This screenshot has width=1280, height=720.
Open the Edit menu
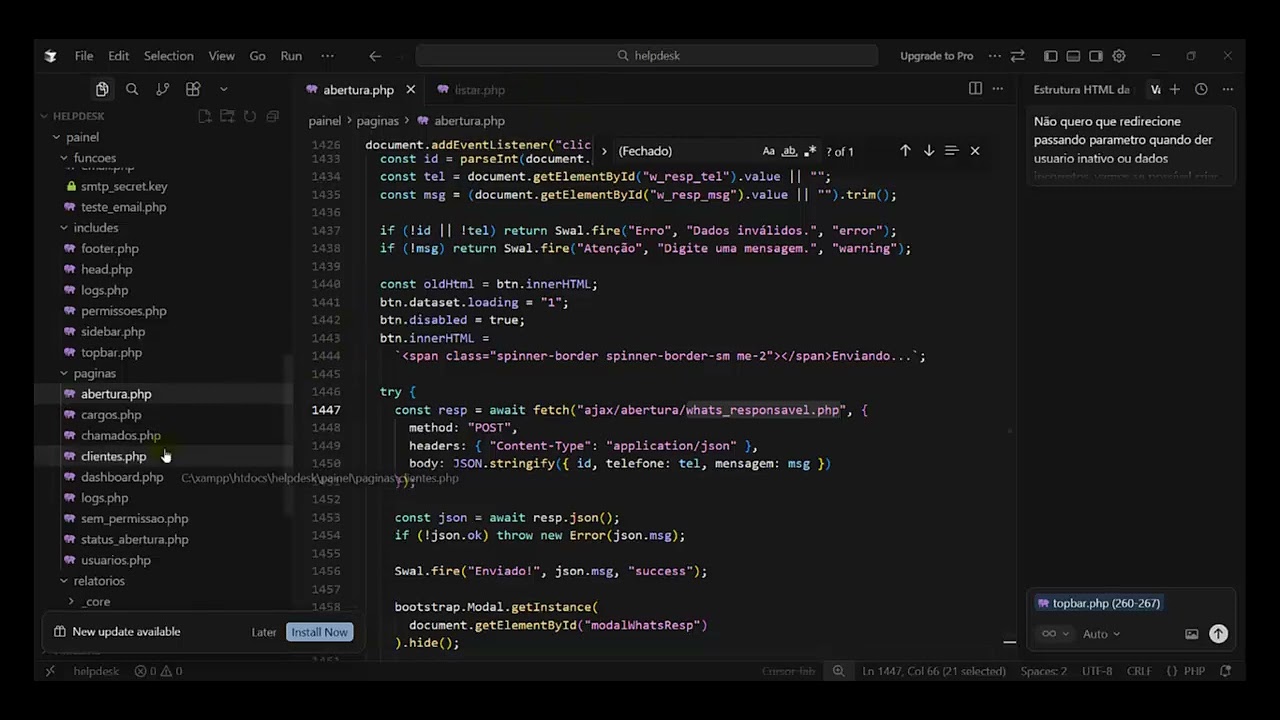pos(119,56)
